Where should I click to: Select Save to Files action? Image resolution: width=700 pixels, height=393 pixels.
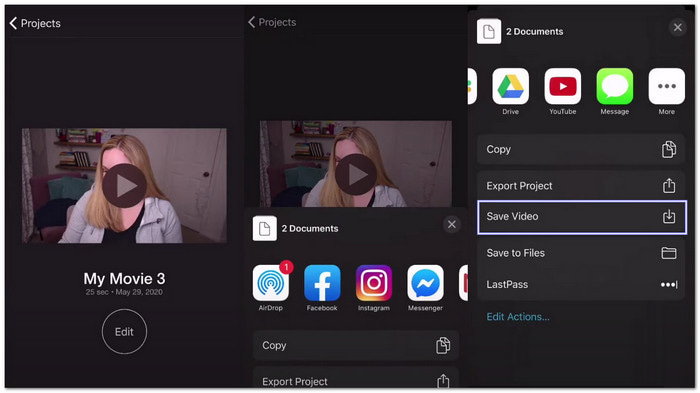coord(581,253)
